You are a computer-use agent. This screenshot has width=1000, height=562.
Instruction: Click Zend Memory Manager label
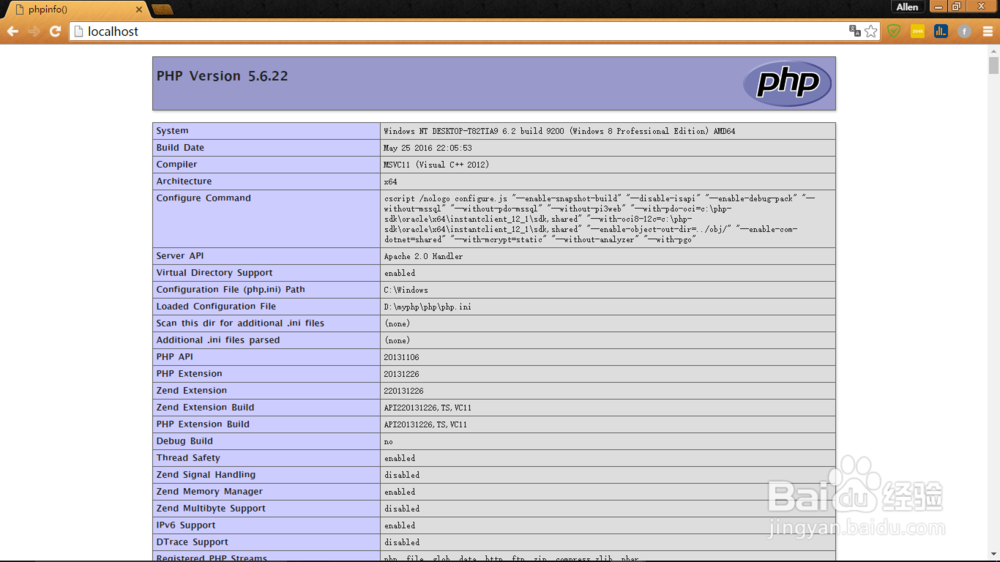tap(209, 492)
